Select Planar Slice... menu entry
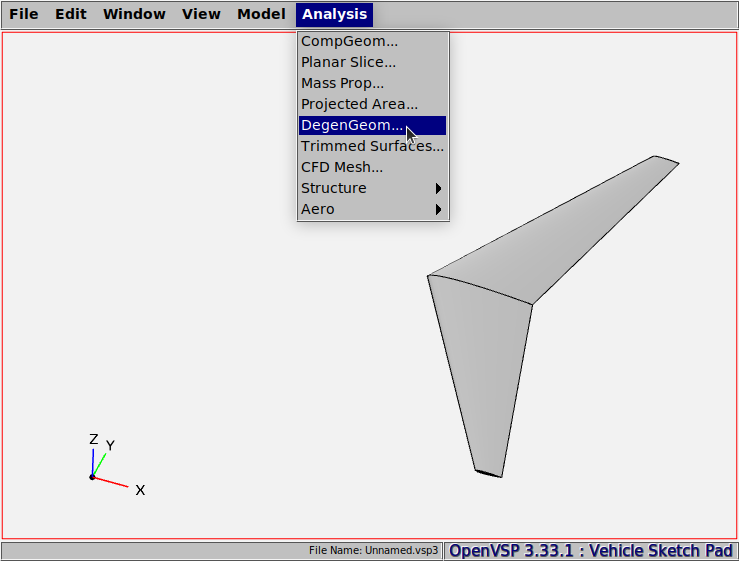This screenshot has width=739, height=561. pyautogui.click(x=372, y=62)
